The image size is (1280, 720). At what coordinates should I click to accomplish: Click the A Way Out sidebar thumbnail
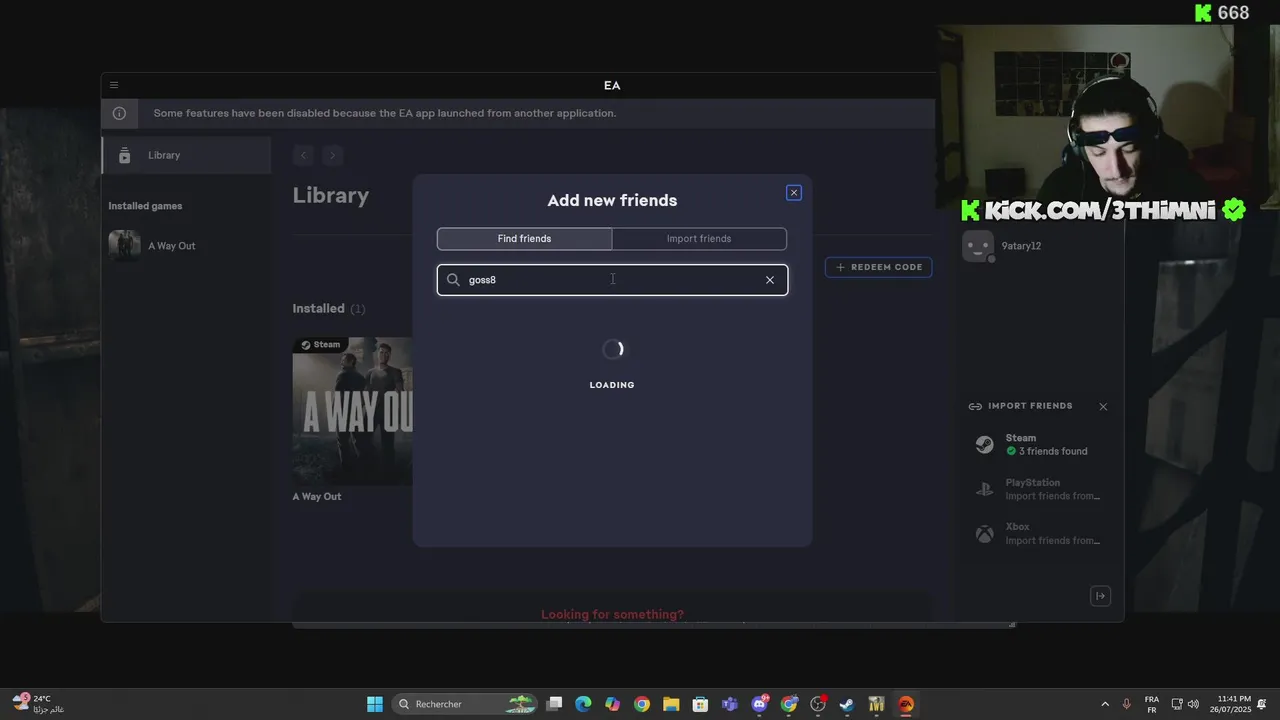[x=124, y=246]
